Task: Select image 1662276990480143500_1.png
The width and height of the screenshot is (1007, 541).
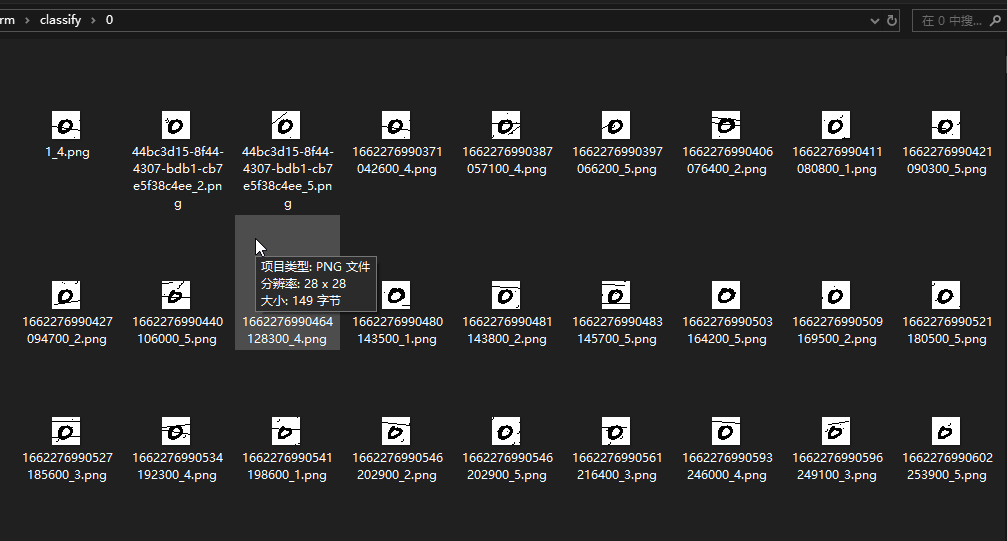Action: click(x=397, y=295)
